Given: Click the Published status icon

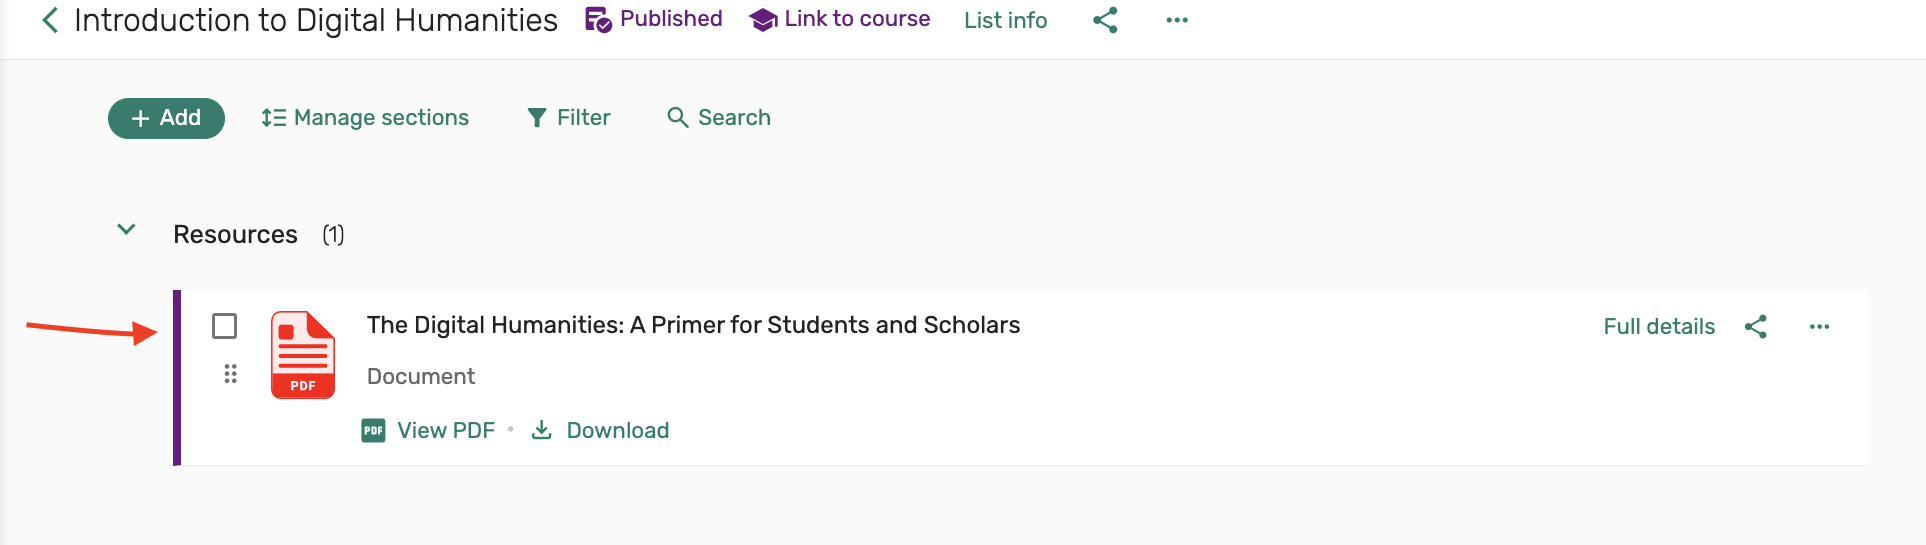Looking at the screenshot, I should [x=598, y=20].
